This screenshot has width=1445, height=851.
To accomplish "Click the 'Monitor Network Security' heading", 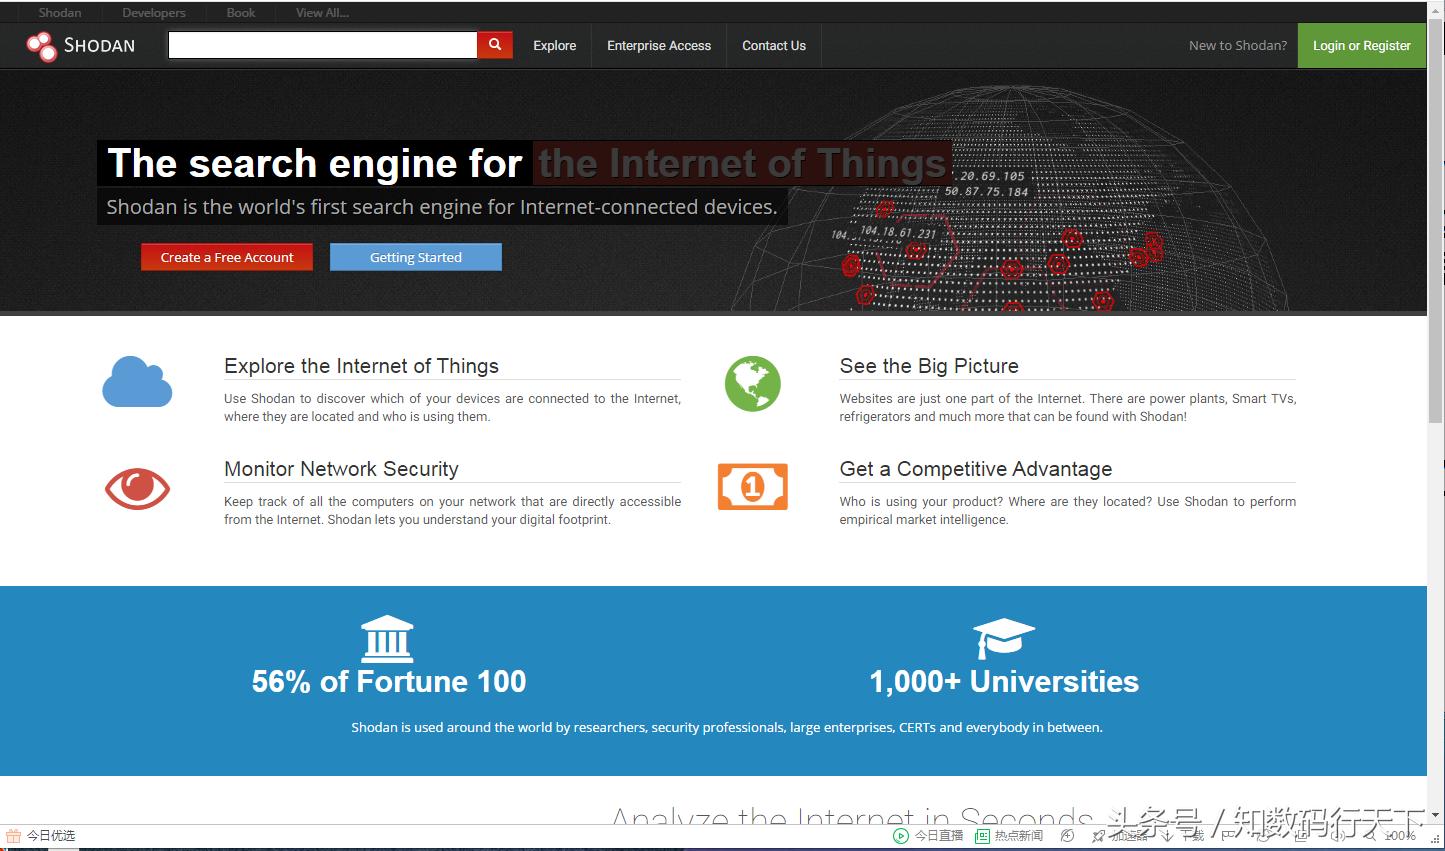I will (x=341, y=469).
